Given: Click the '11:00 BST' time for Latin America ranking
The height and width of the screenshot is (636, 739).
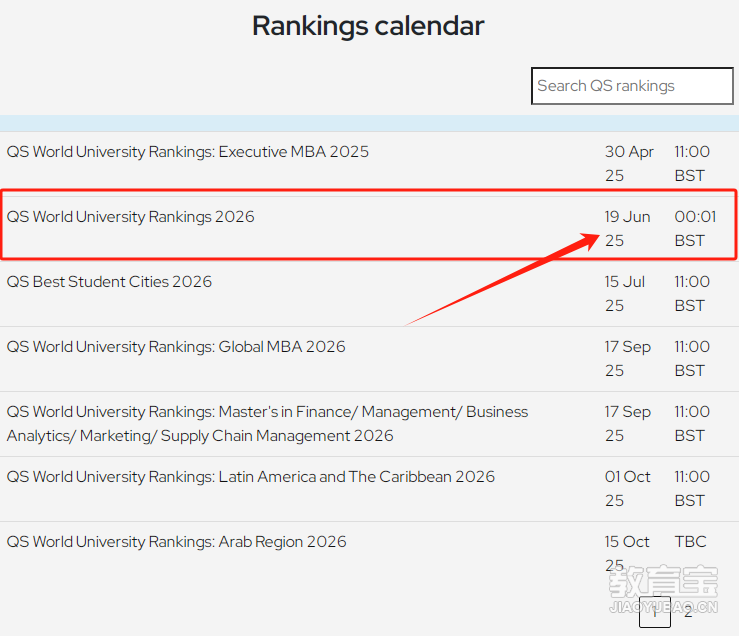Looking at the screenshot, I should click(692, 489).
